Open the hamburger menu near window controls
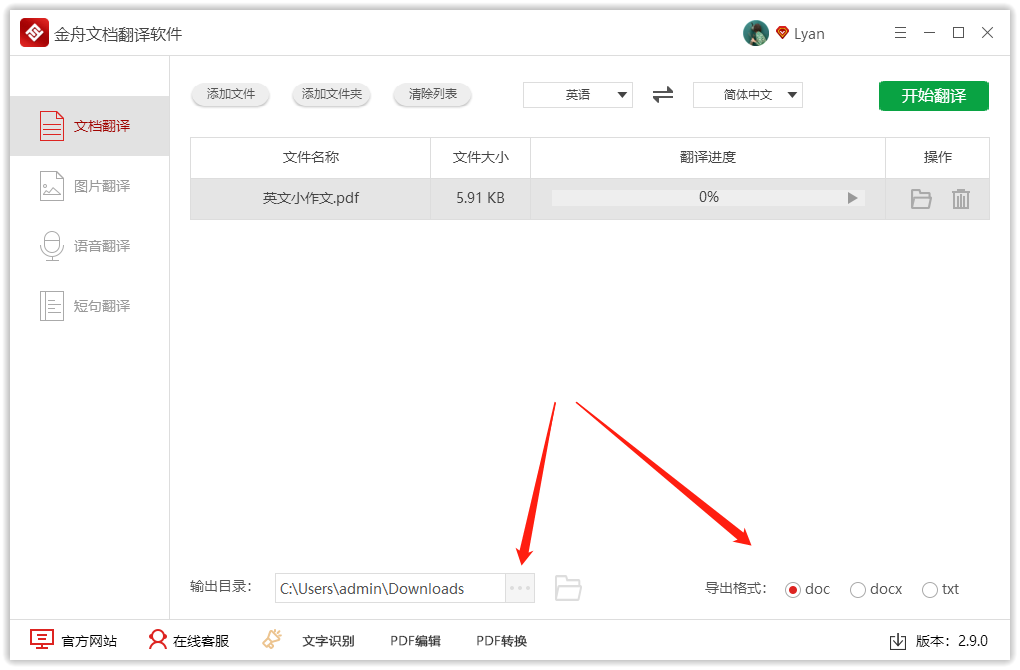 coord(900,32)
